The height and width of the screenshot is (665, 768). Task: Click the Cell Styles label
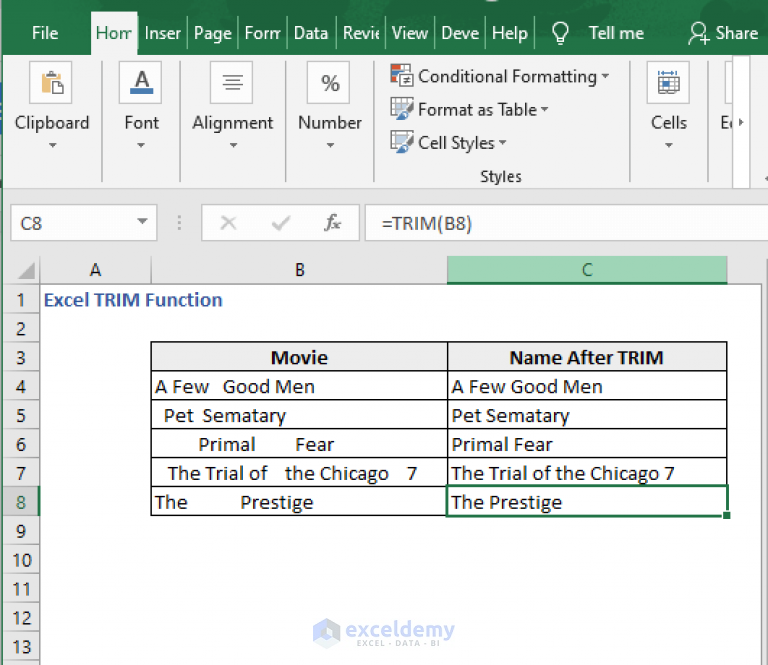pyautogui.click(x=456, y=143)
